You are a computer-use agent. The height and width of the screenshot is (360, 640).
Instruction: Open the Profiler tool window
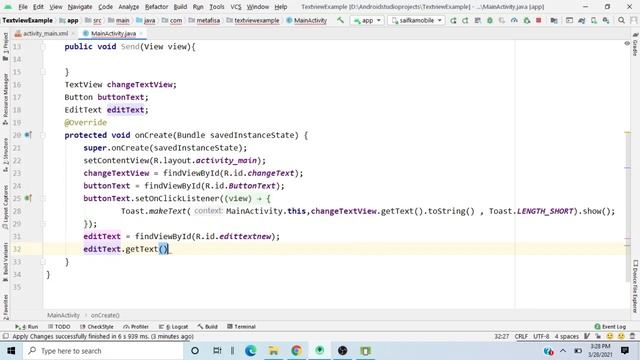136,327
